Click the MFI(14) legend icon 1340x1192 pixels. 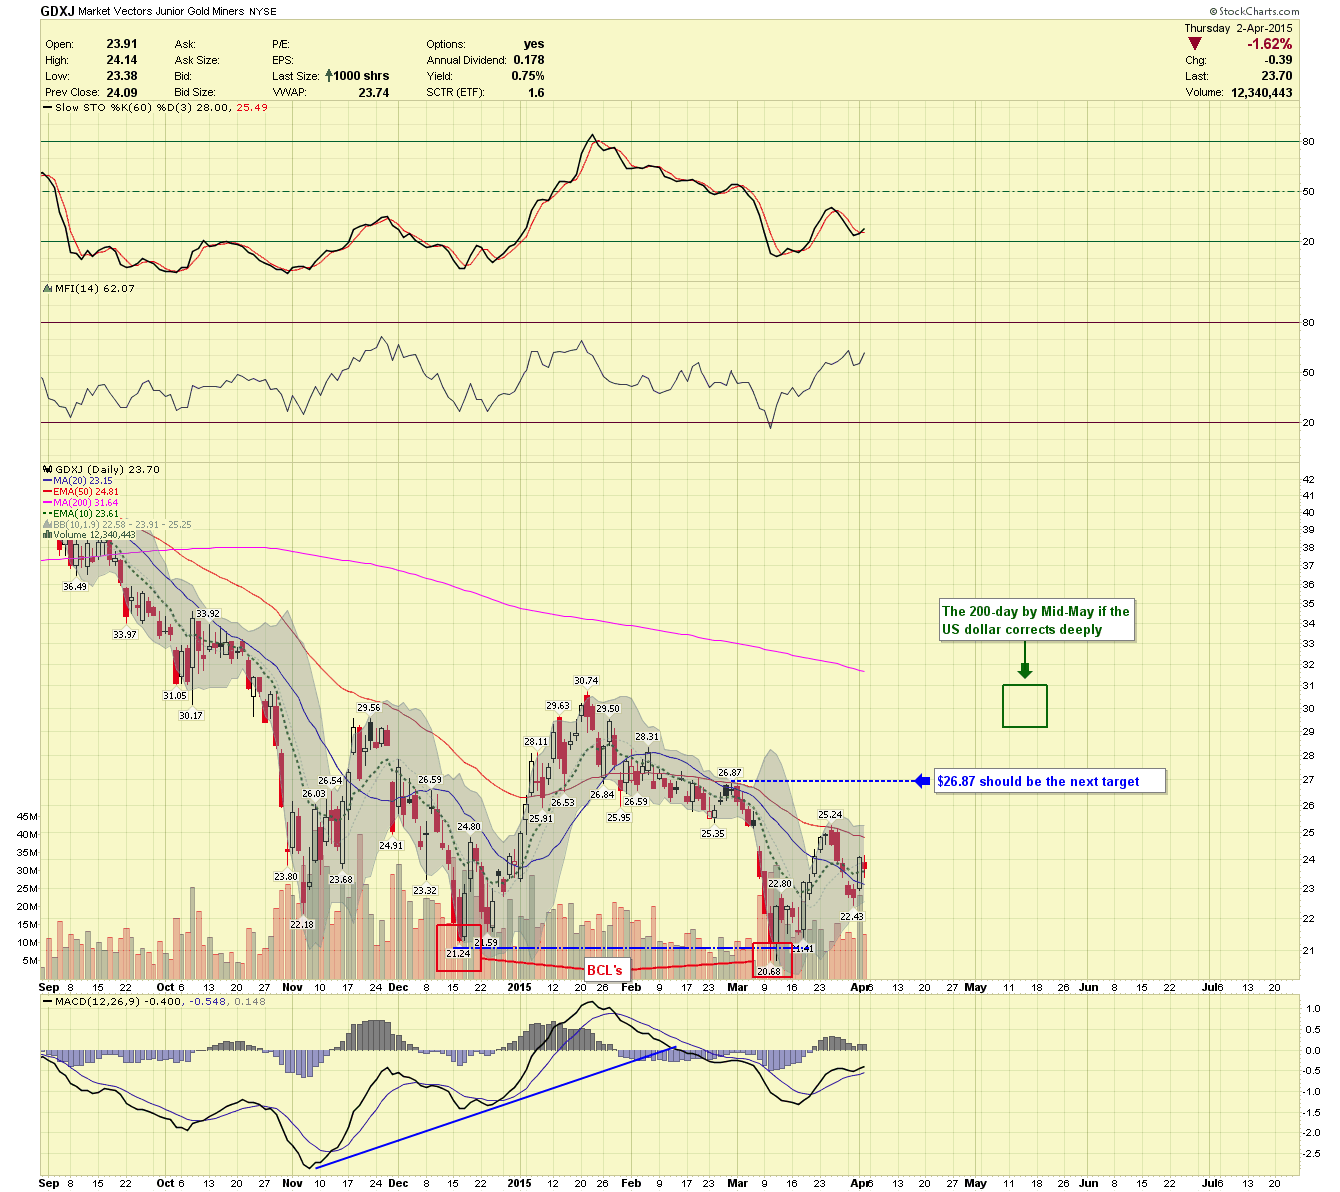coord(47,288)
